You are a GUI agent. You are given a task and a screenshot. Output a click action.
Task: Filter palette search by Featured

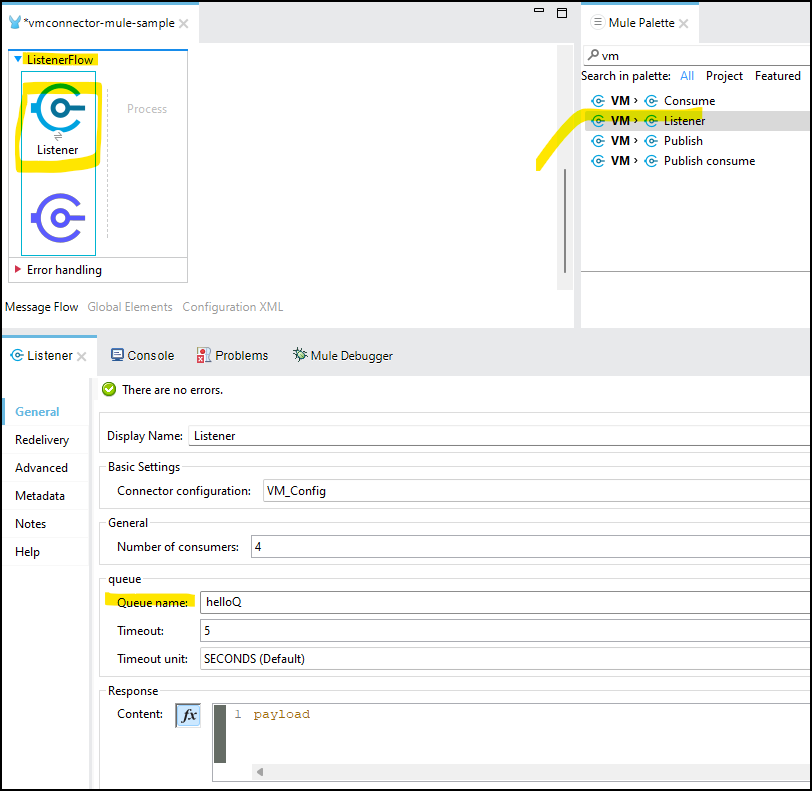[x=777, y=76]
